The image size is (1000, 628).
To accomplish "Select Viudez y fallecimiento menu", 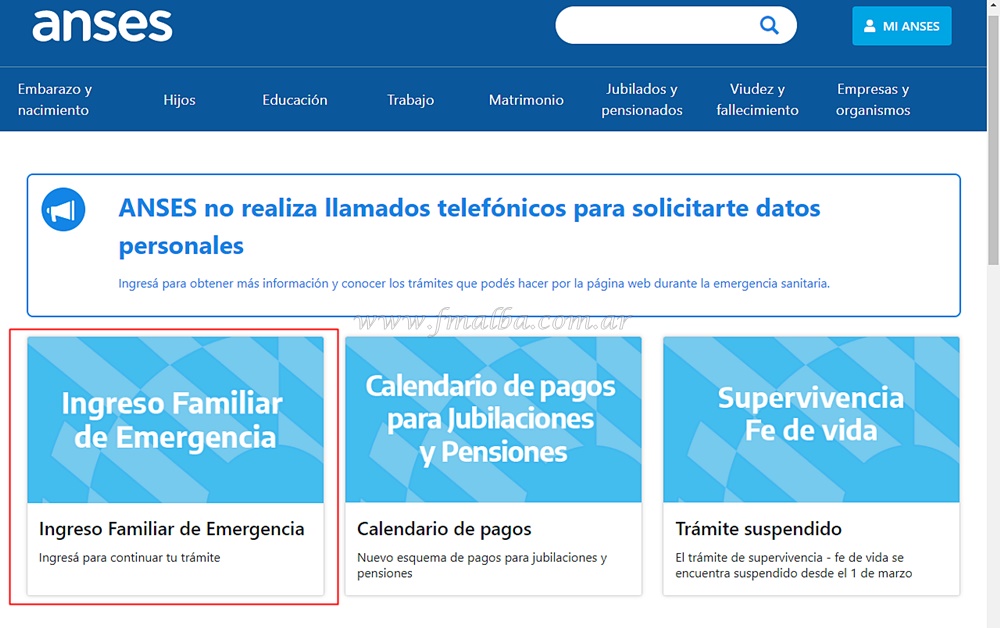I will tap(757, 99).
